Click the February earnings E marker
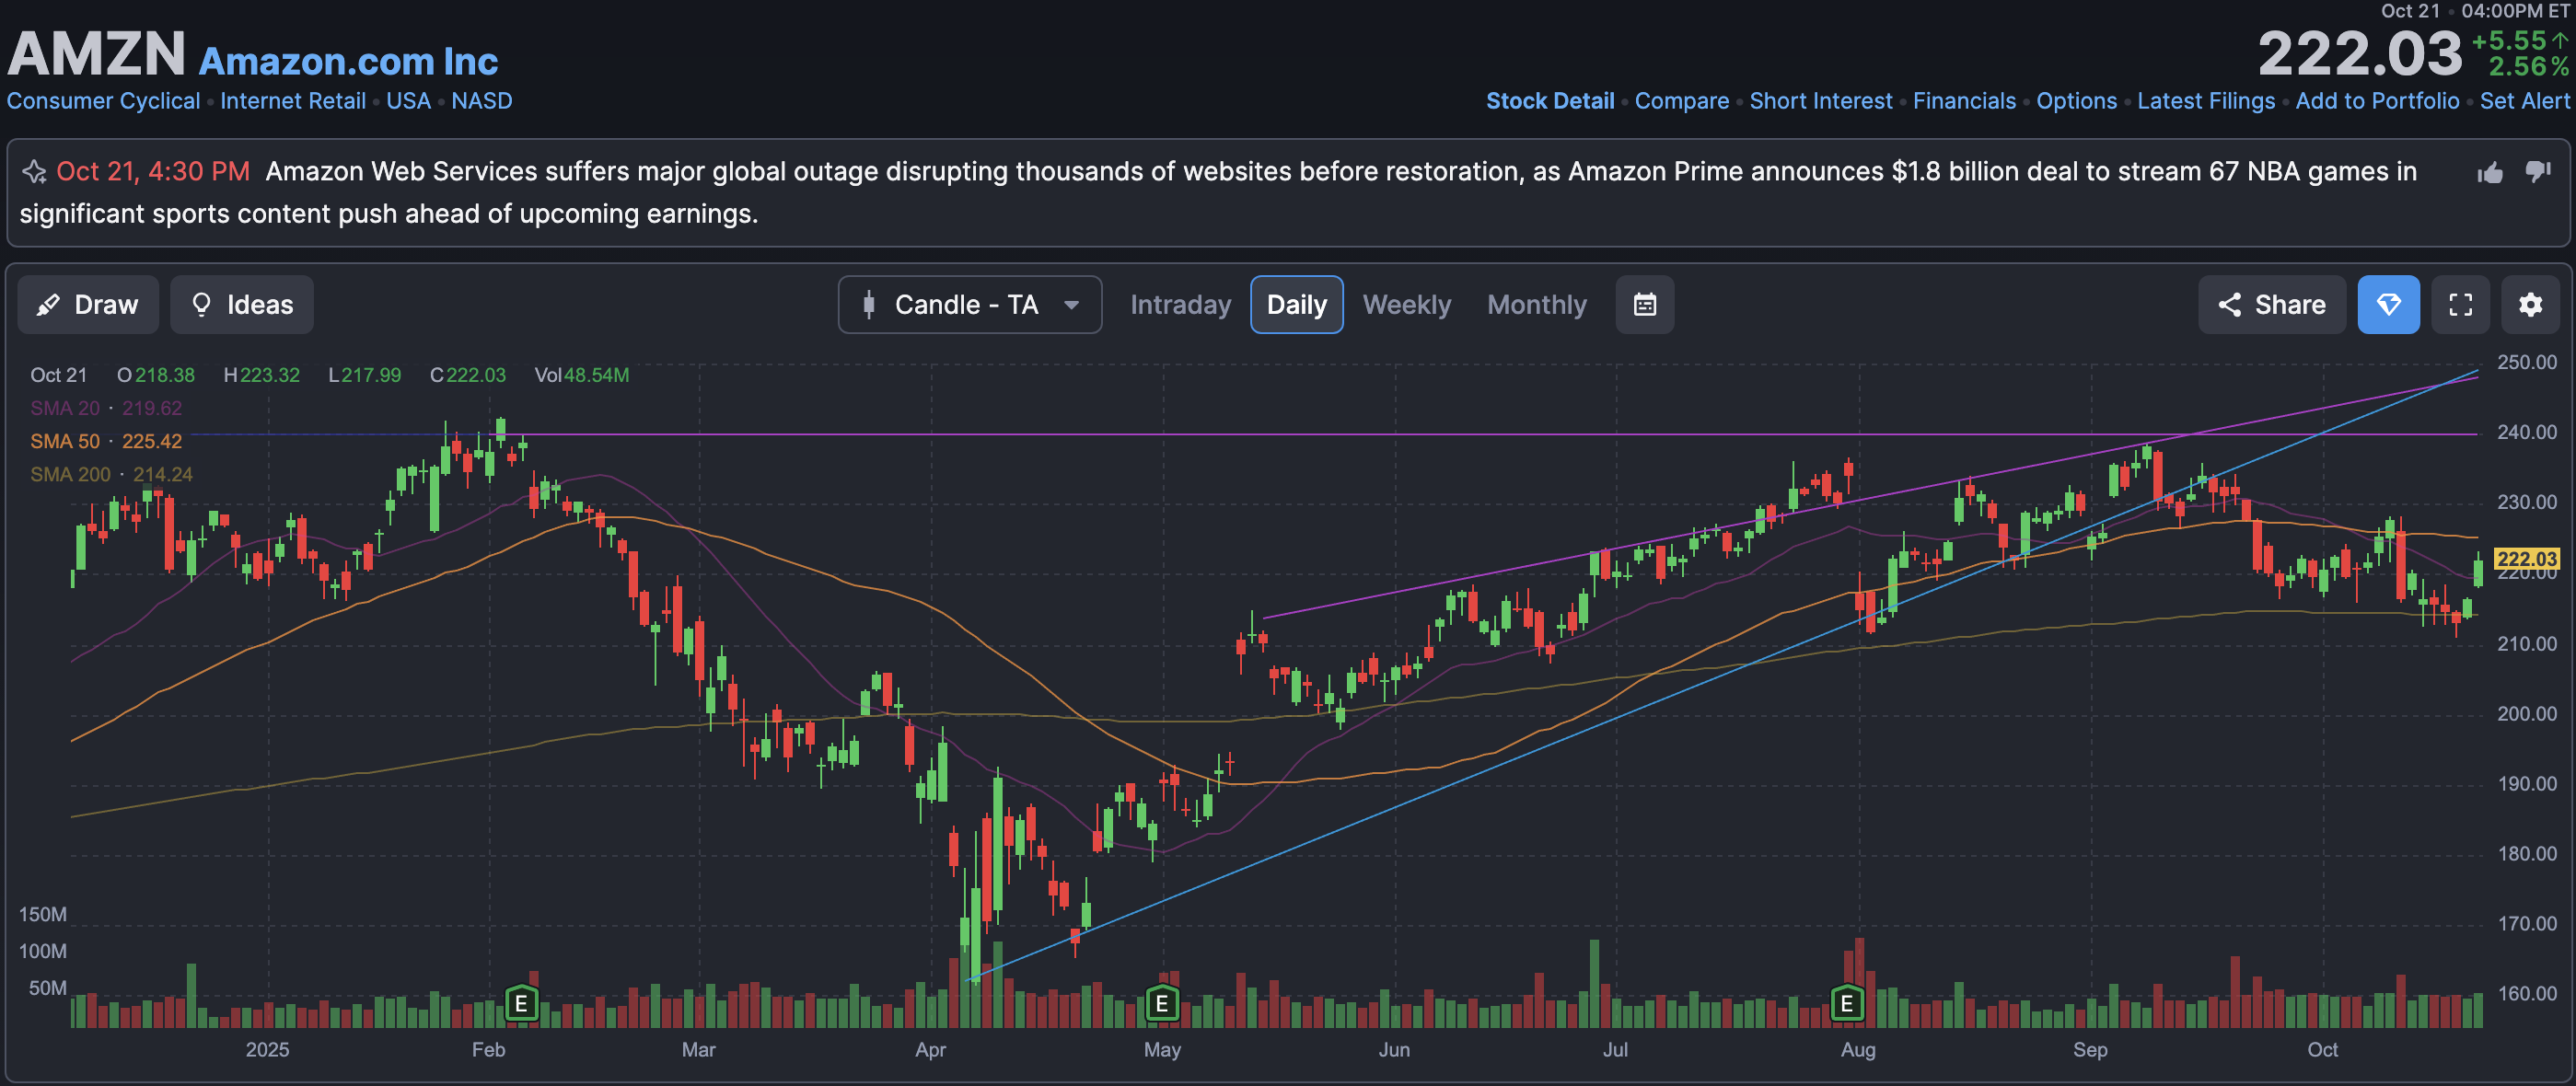The width and height of the screenshot is (2576, 1086). (521, 1003)
